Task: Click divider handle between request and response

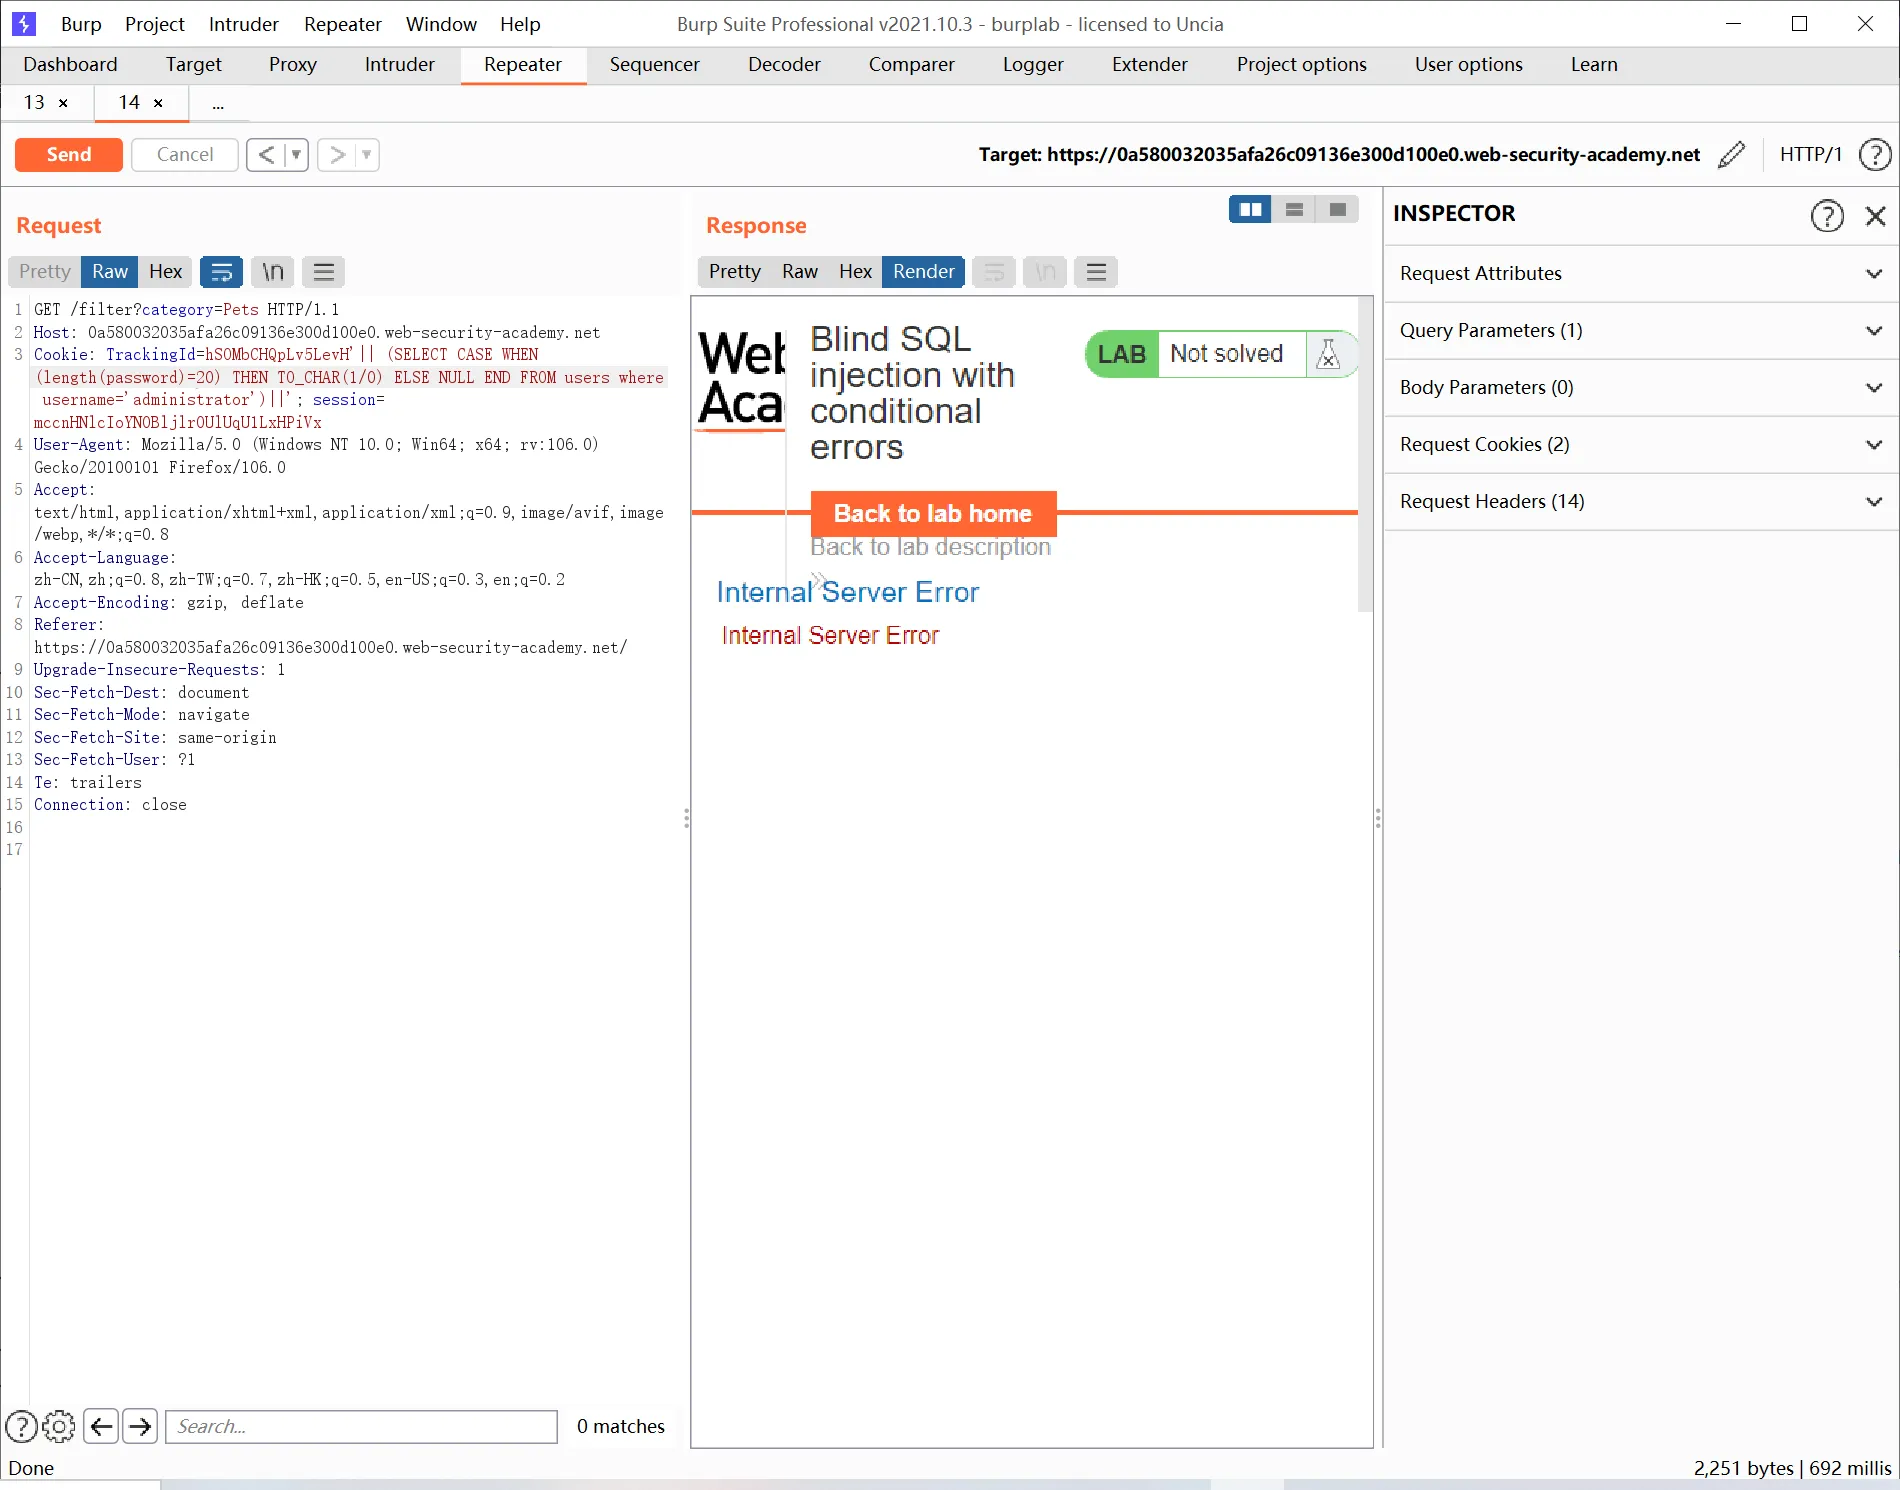Action: (686, 819)
